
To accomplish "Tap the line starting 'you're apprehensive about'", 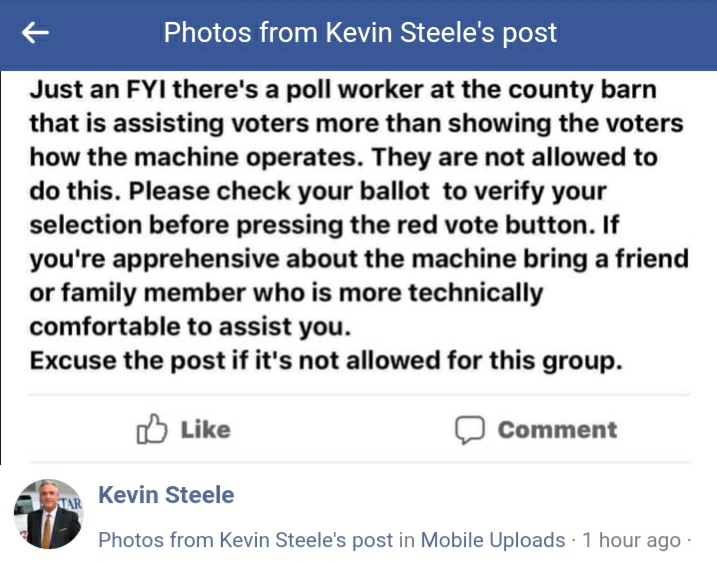I will tap(359, 259).
